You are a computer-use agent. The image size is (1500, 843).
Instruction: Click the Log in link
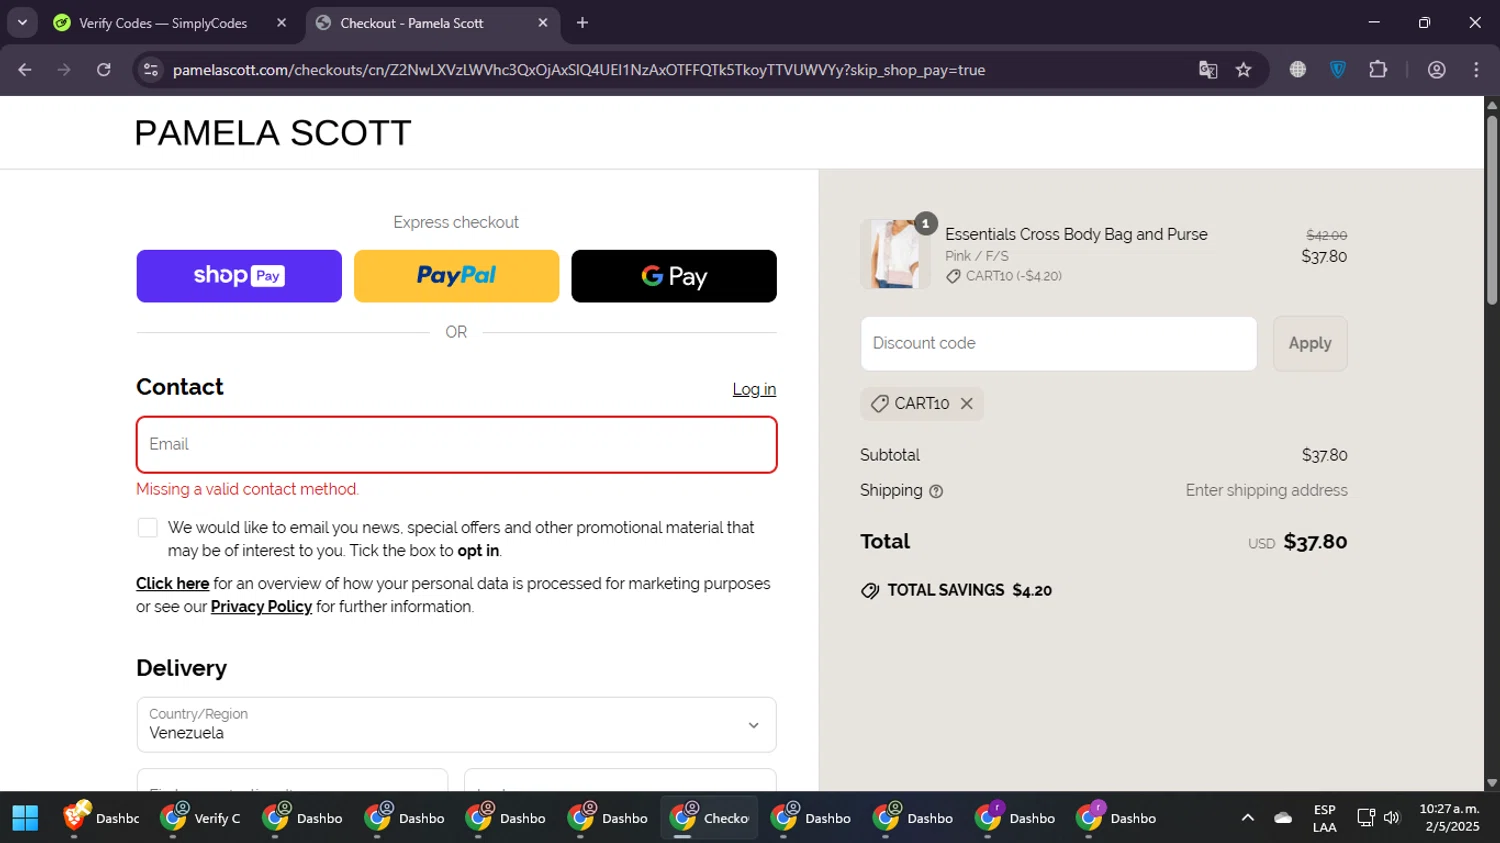754,390
